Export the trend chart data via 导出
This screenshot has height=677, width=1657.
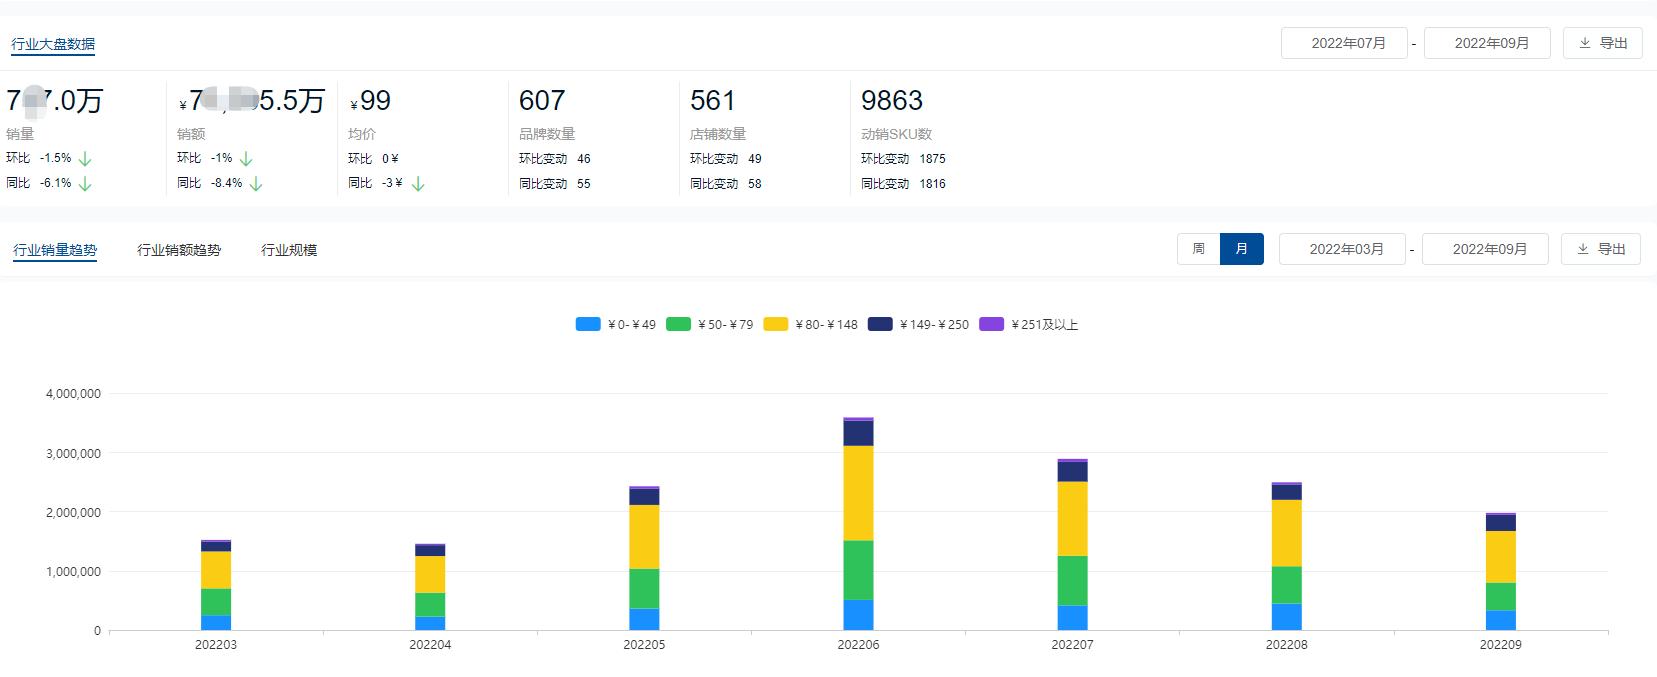coord(1601,249)
